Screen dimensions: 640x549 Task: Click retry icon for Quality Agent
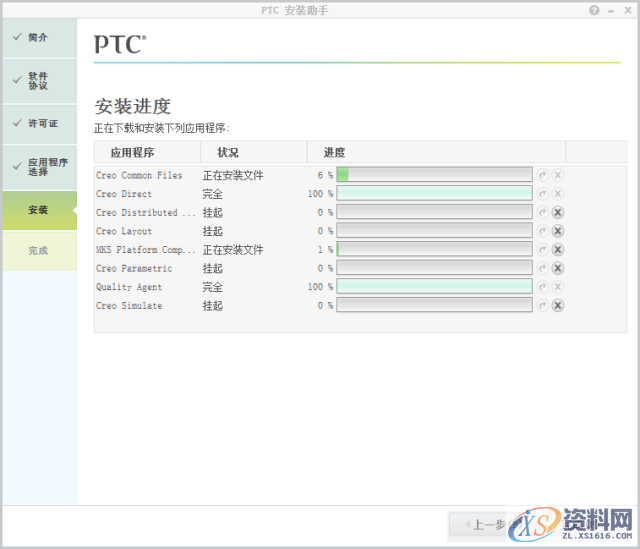[x=542, y=287]
